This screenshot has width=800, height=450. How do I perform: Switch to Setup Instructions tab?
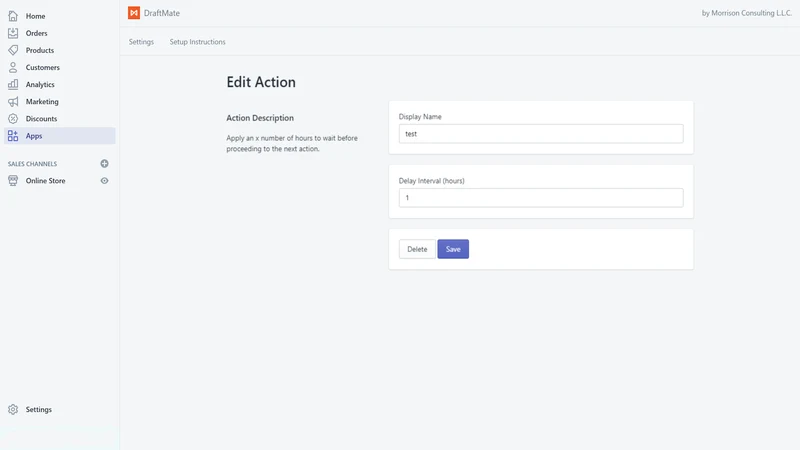tap(197, 42)
